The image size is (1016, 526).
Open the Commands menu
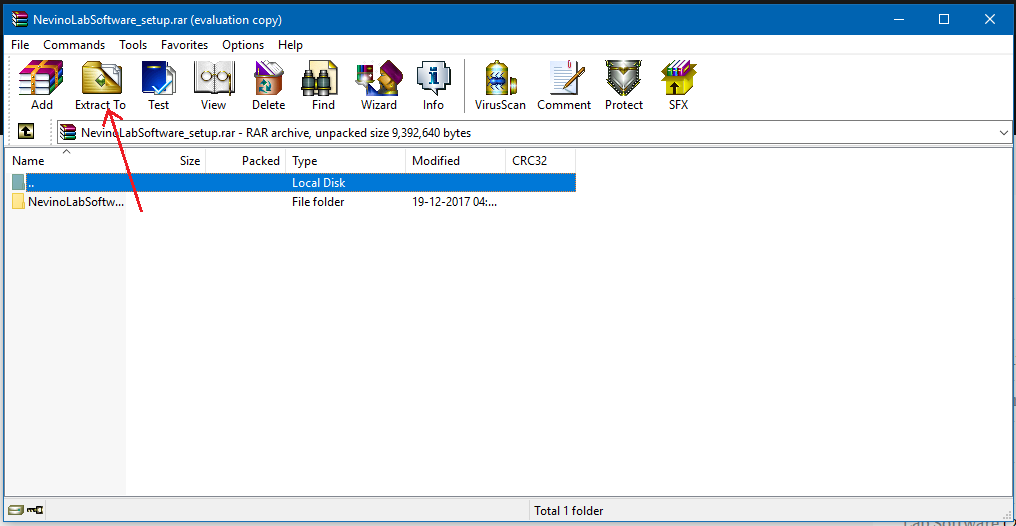pyautogui.click(x=74, y=45)
